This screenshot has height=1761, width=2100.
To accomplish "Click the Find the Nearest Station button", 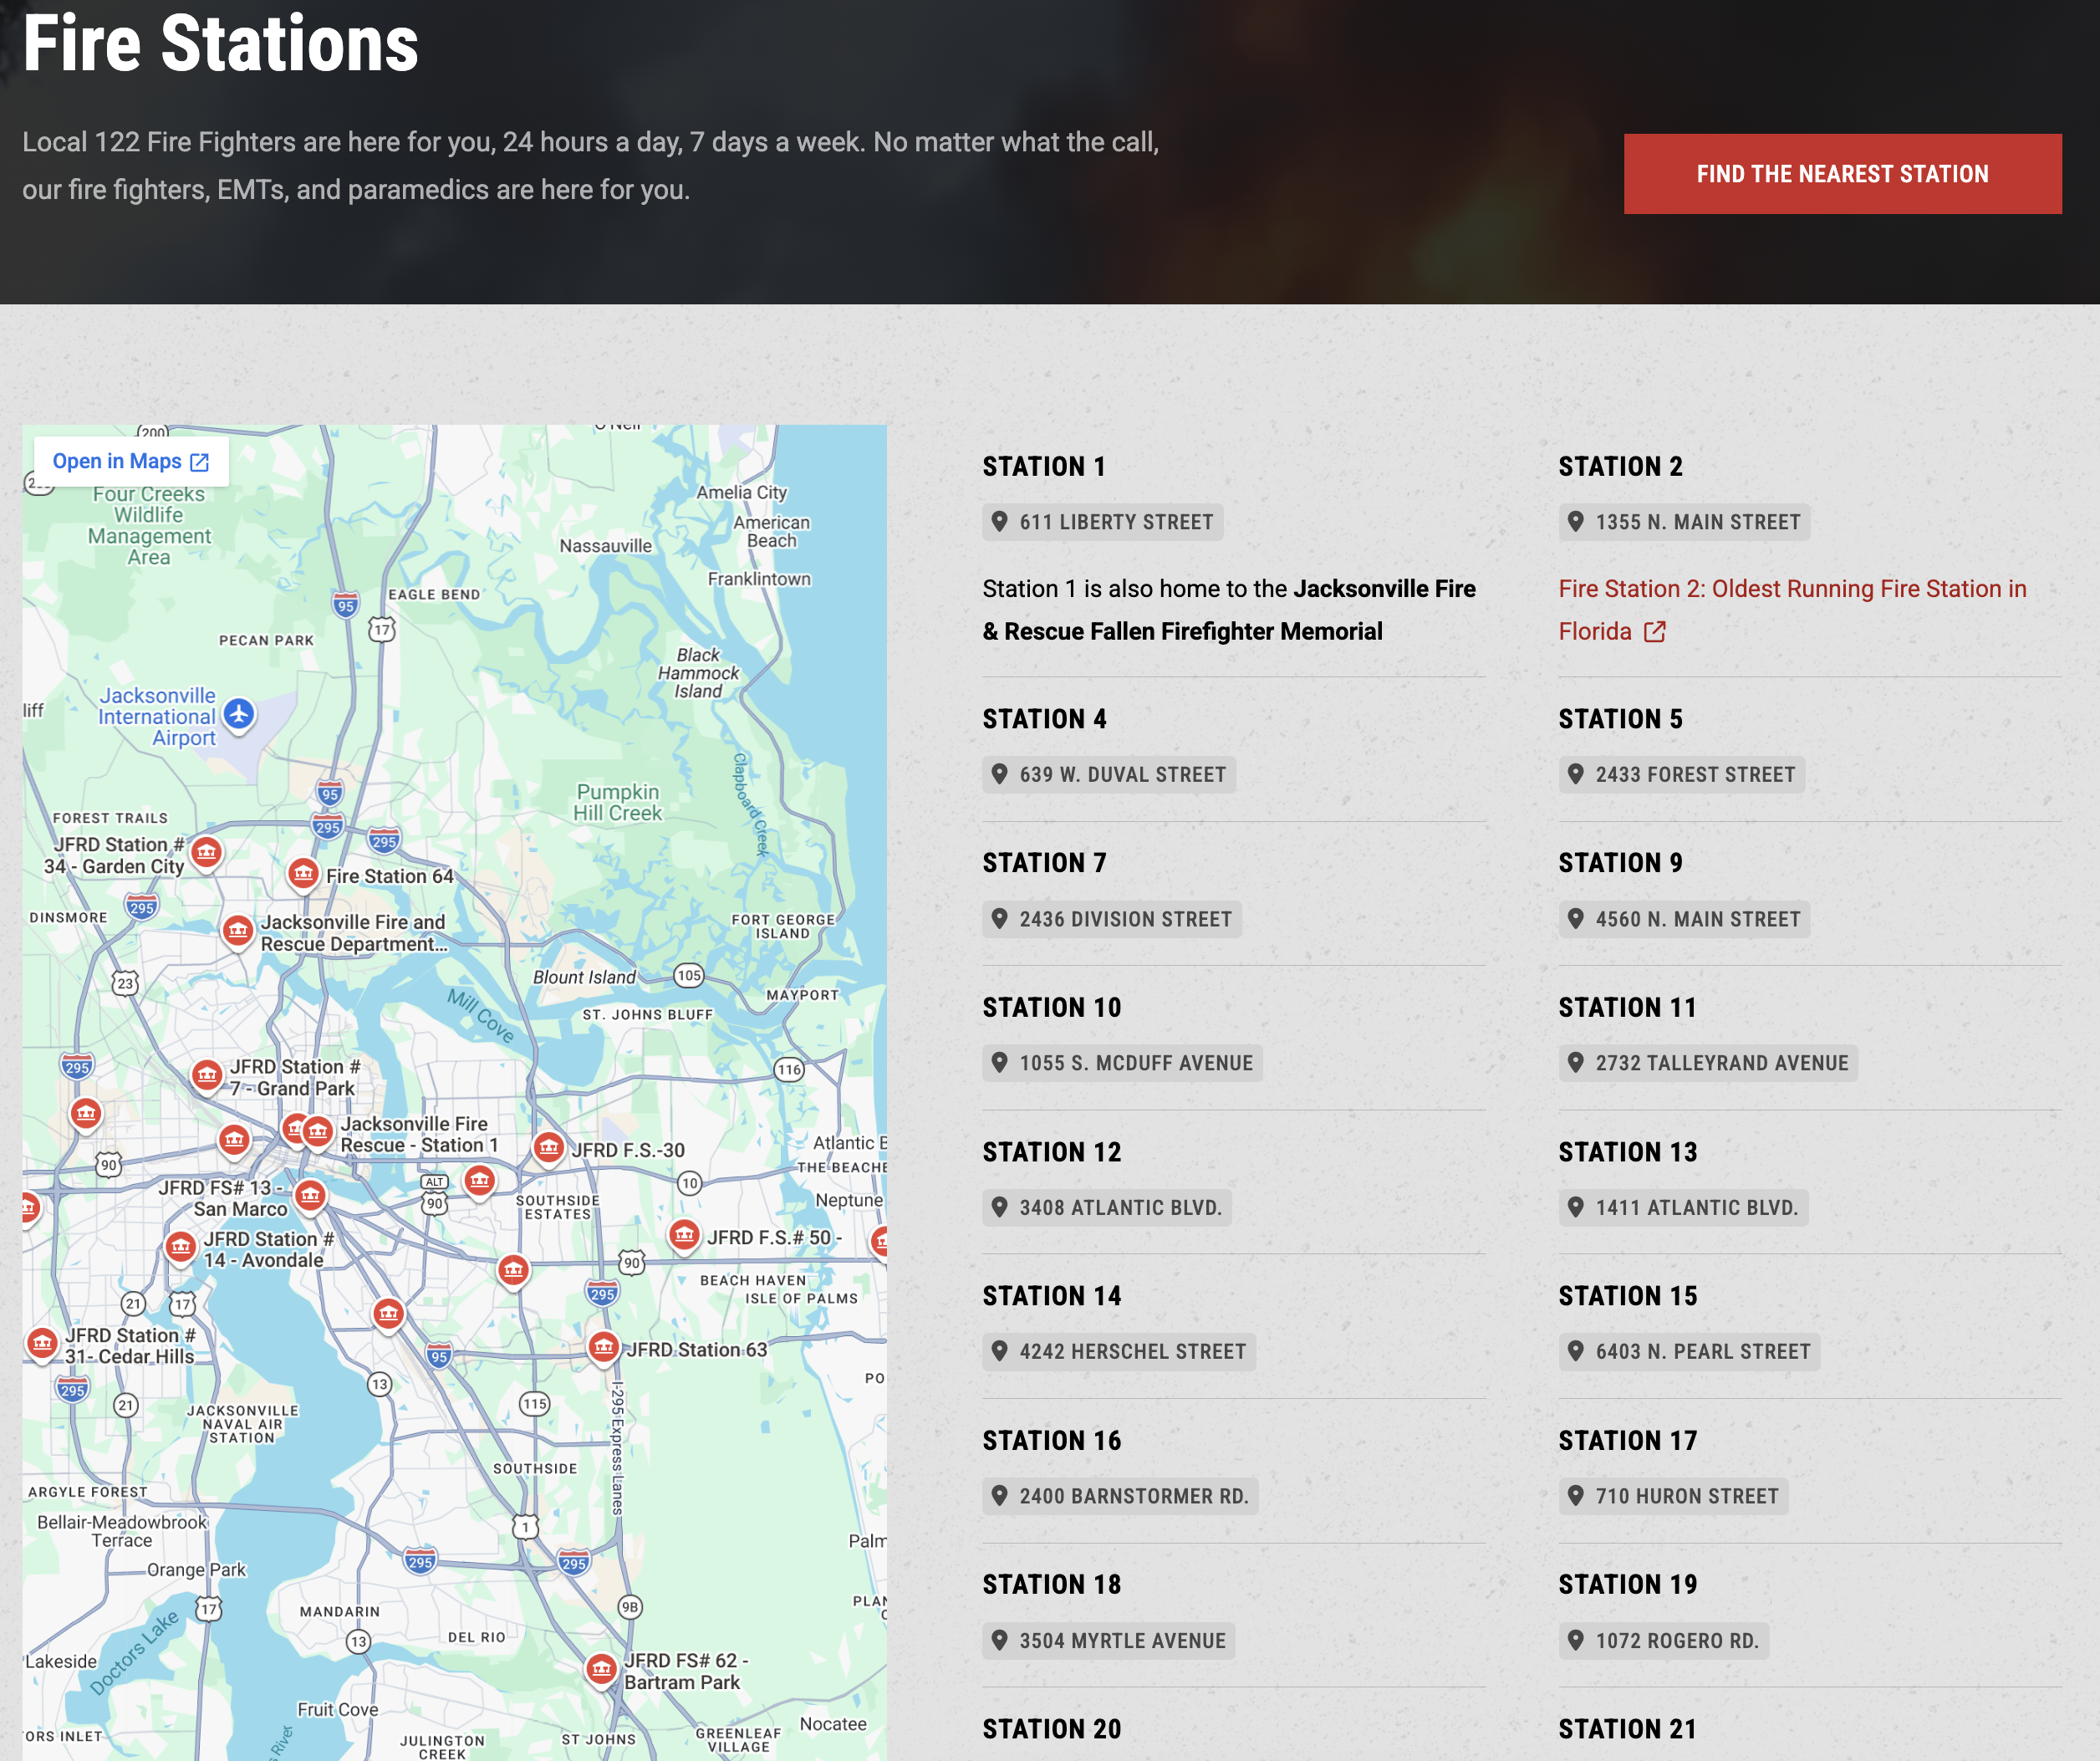I will click(x=1842, y=174).
